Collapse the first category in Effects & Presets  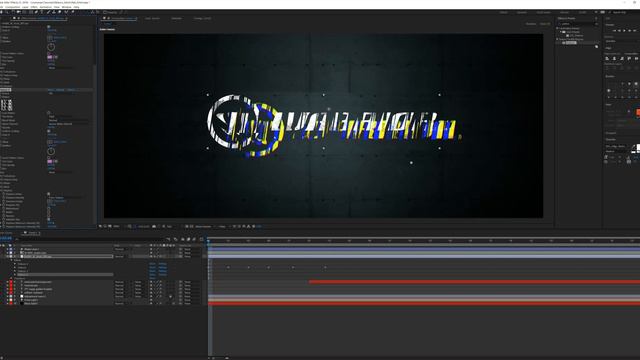click(557, 28)
